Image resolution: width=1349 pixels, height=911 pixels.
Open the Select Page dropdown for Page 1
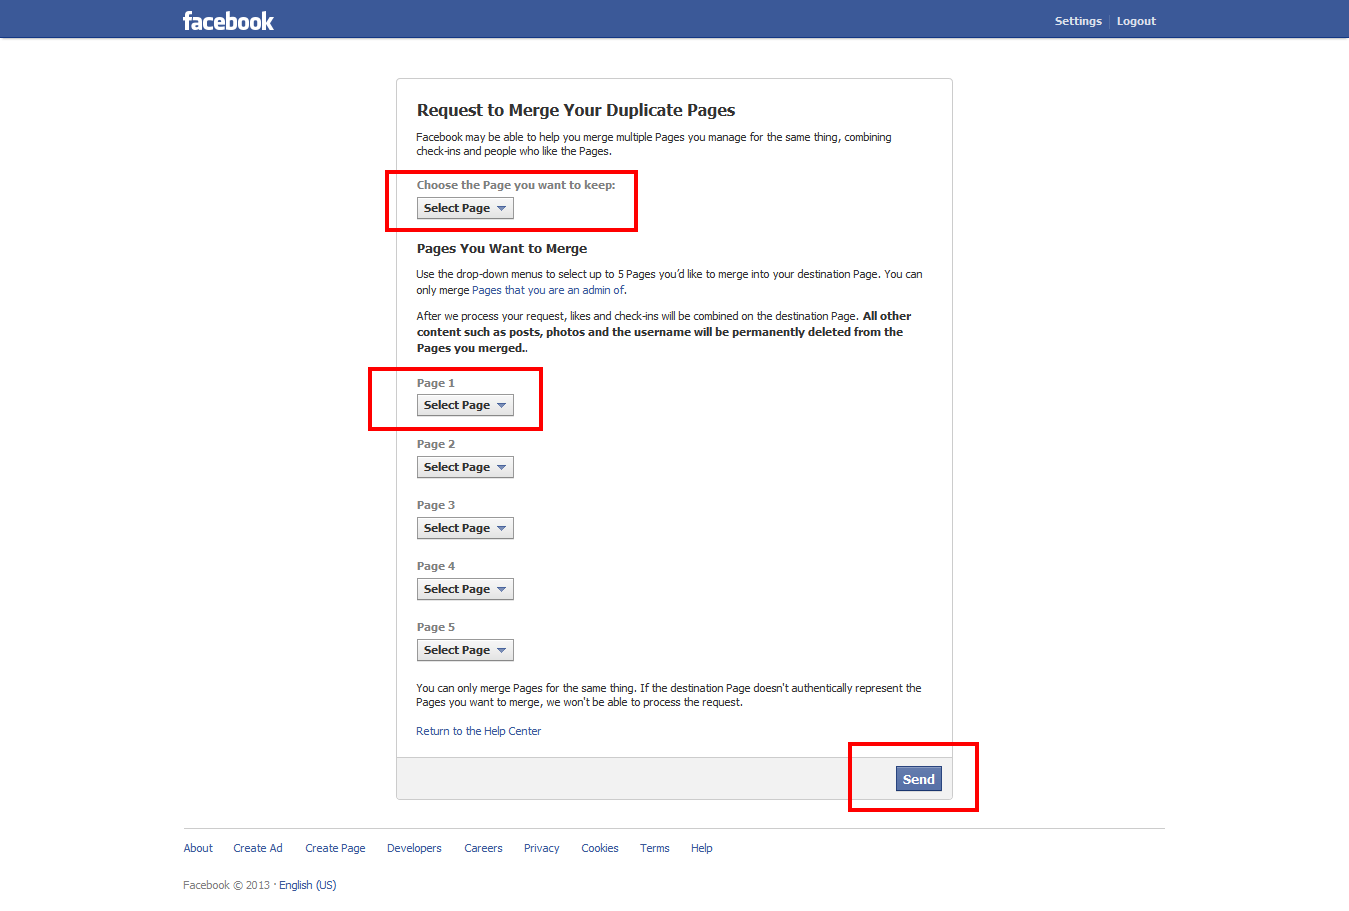(x=465, y=405)
